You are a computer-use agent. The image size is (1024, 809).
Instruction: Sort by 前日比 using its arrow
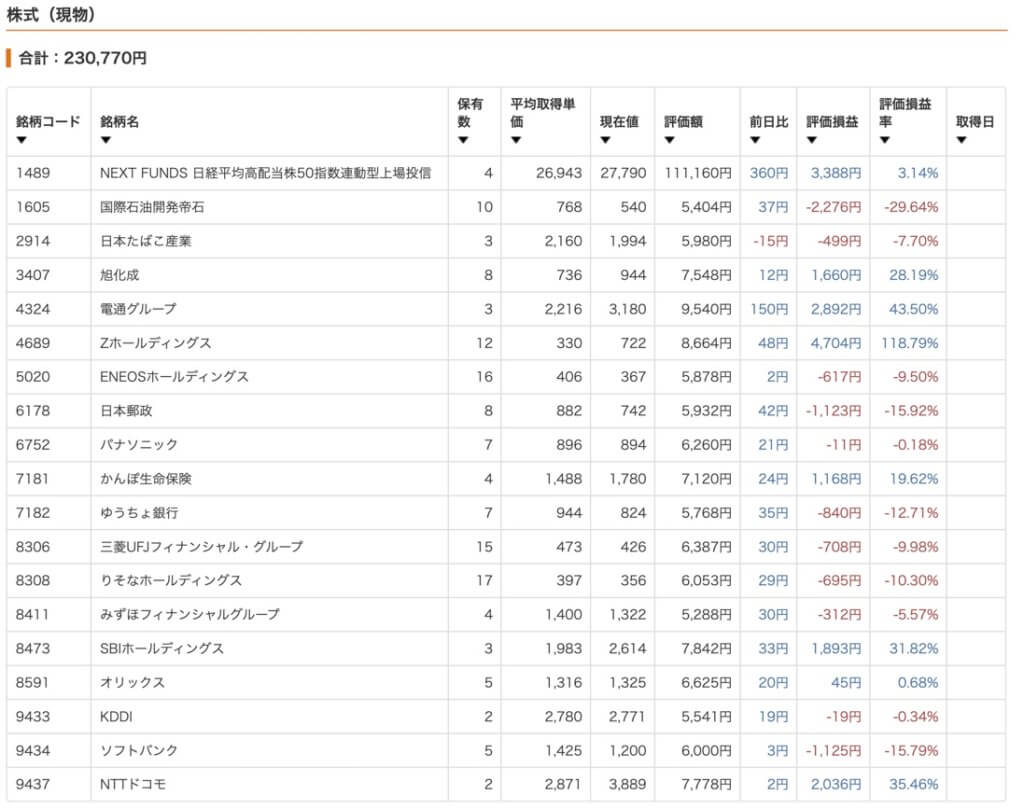tap(755, 140)
